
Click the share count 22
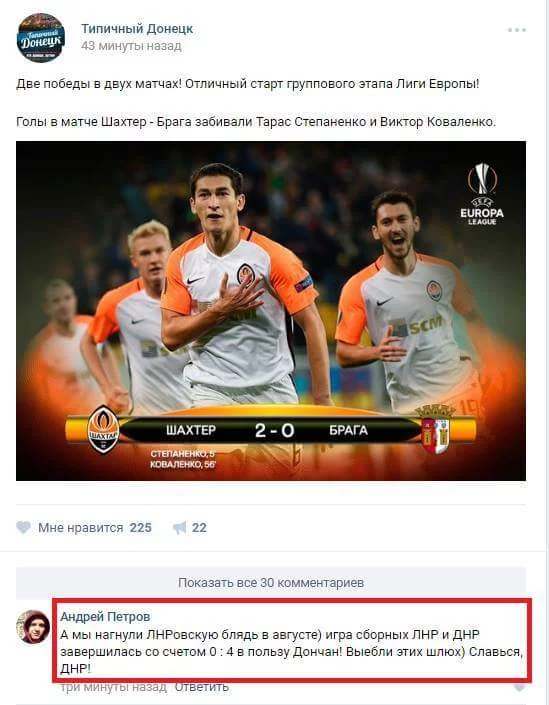click(x=199, y=527)
